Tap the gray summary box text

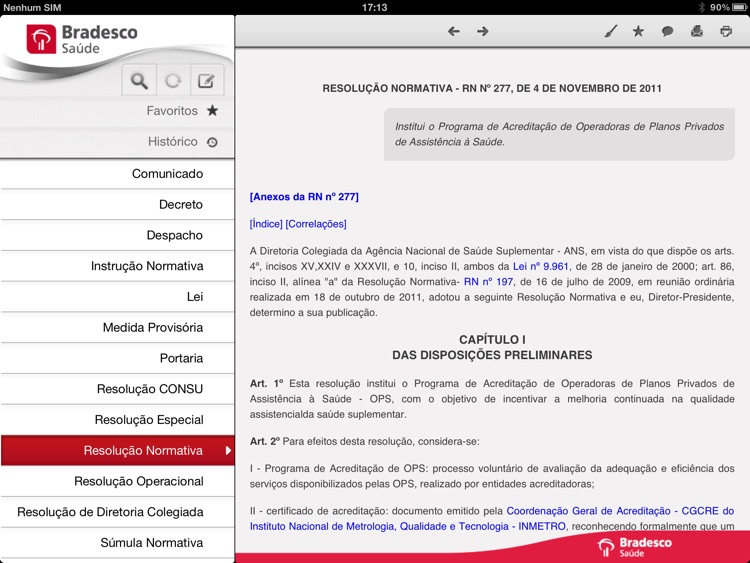click(x=559, y=134)
